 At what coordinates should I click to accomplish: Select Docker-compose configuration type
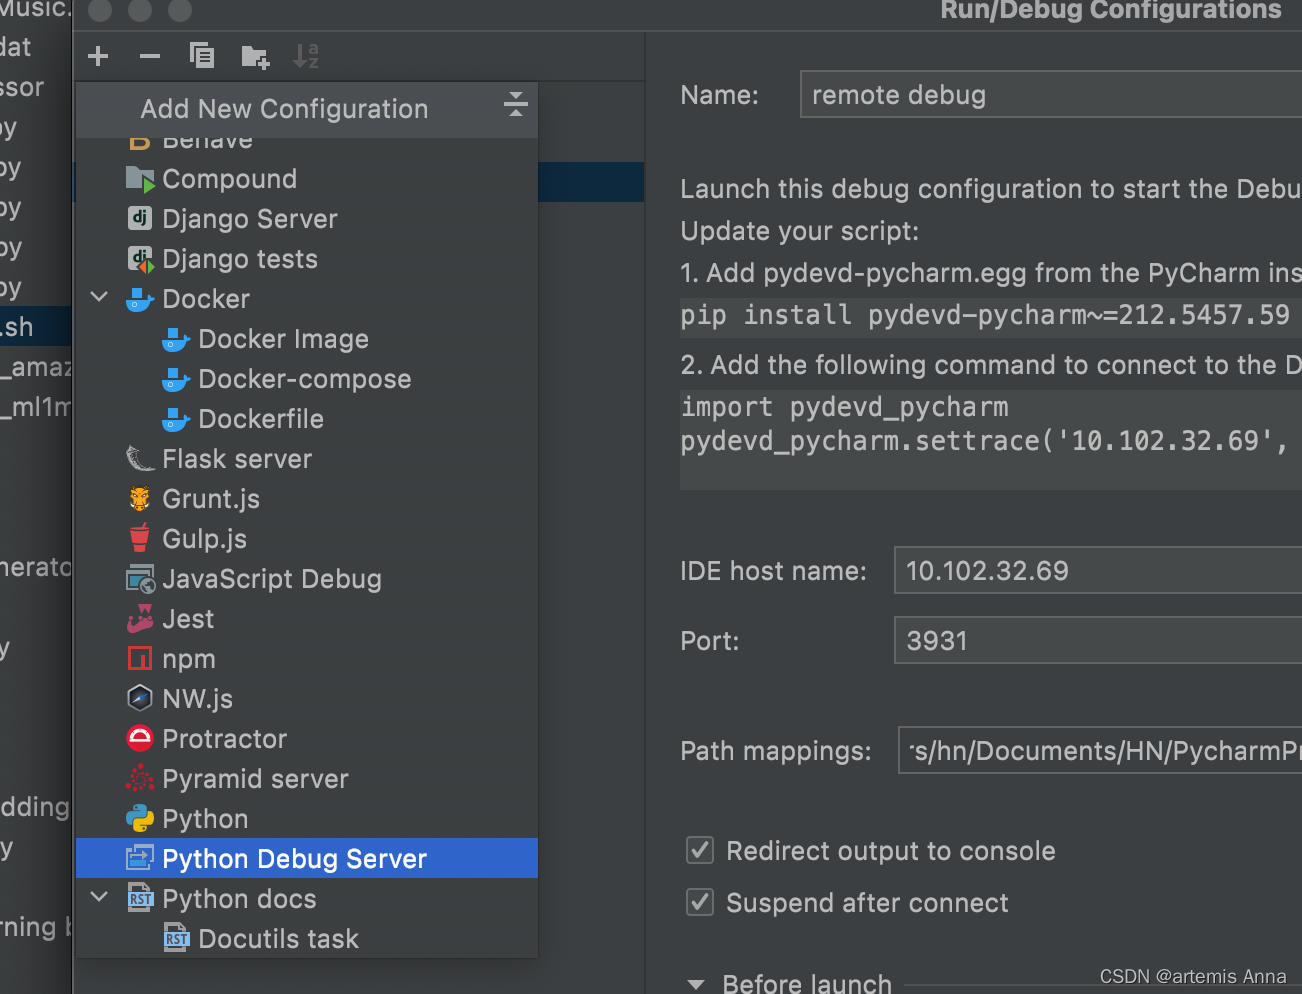(x=306, y=379)
